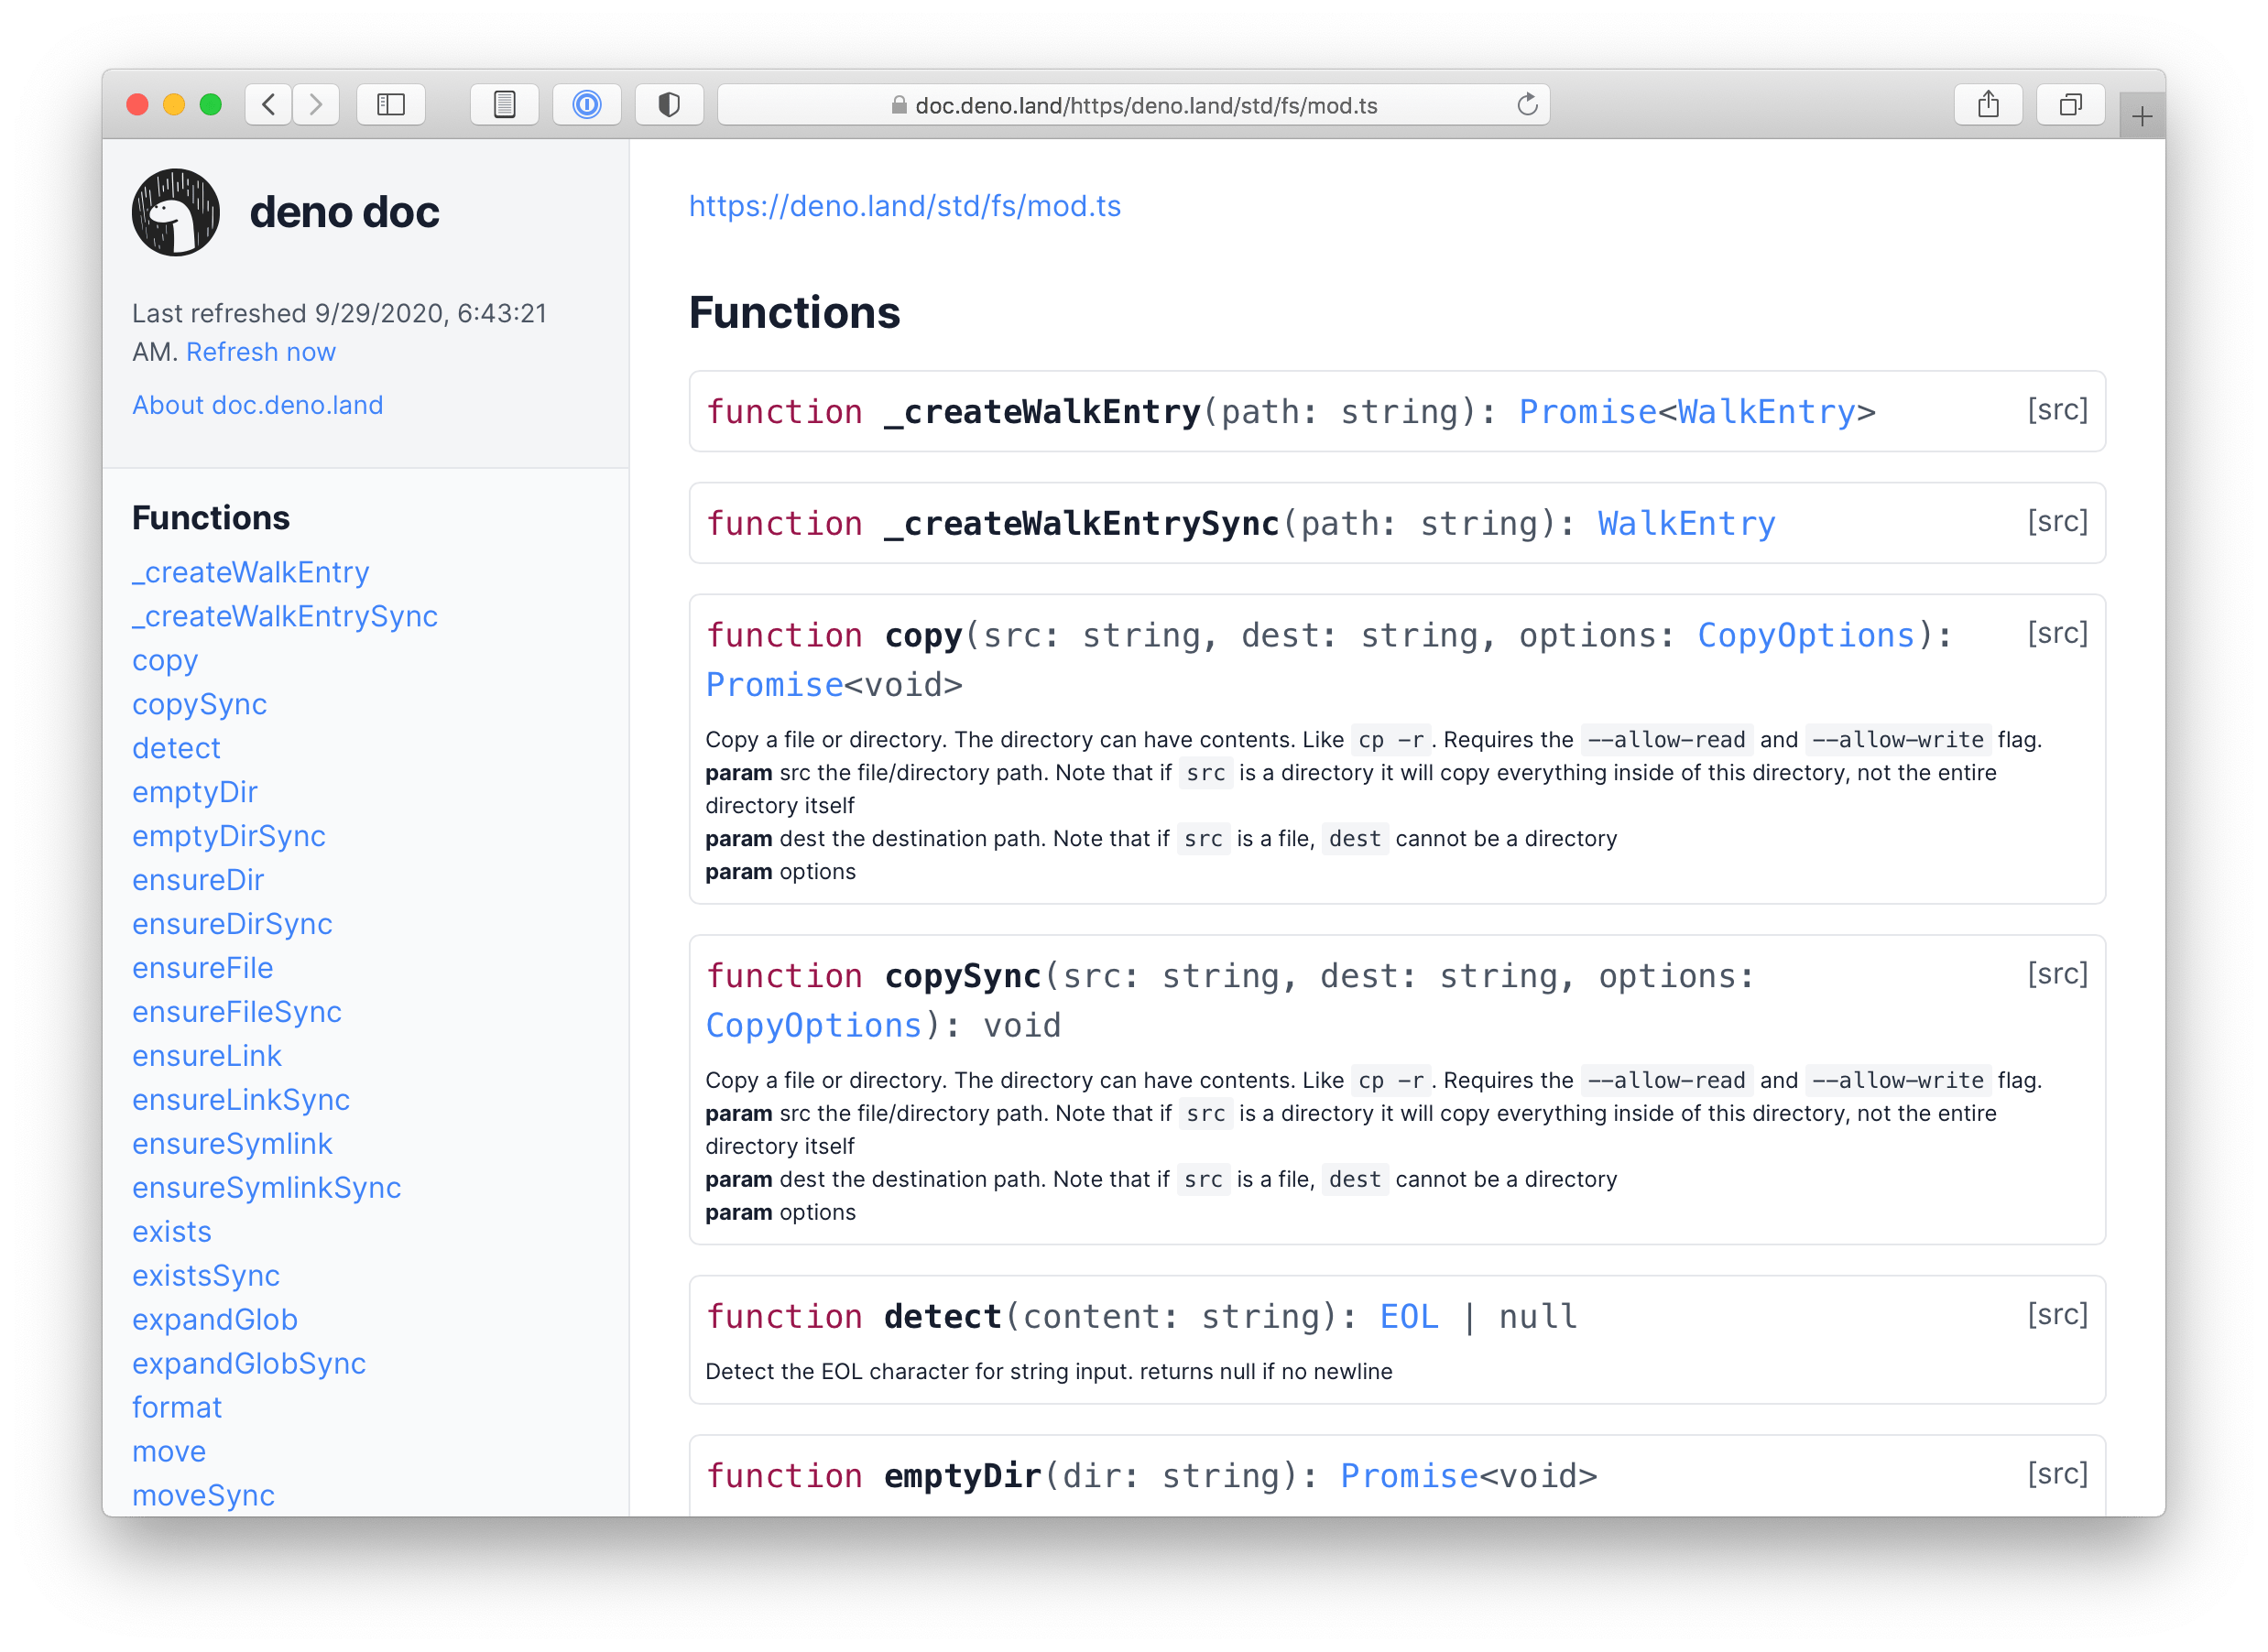
Task: Click Promise return type of copy function
Action: (774, 685)
